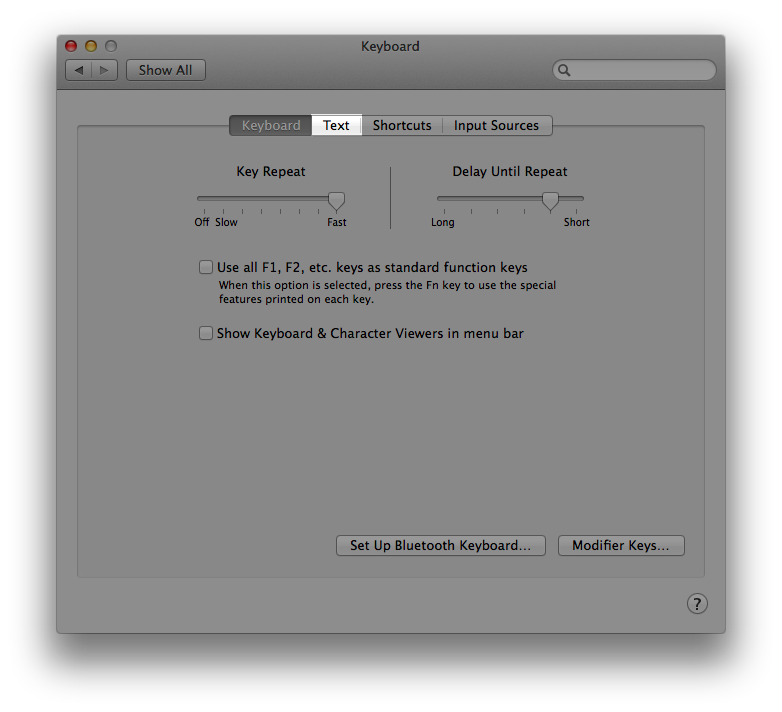Click the Key Repeat slider thumb
Image resolution: width=782 pixels, height=712 pixels.
337,201
